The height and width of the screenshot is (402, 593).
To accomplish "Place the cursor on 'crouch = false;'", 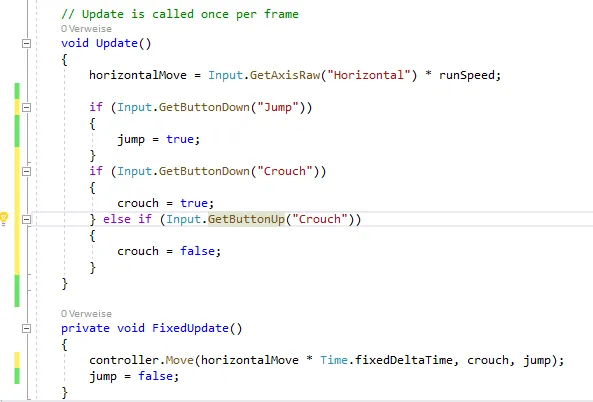I will tap(169, 251).
